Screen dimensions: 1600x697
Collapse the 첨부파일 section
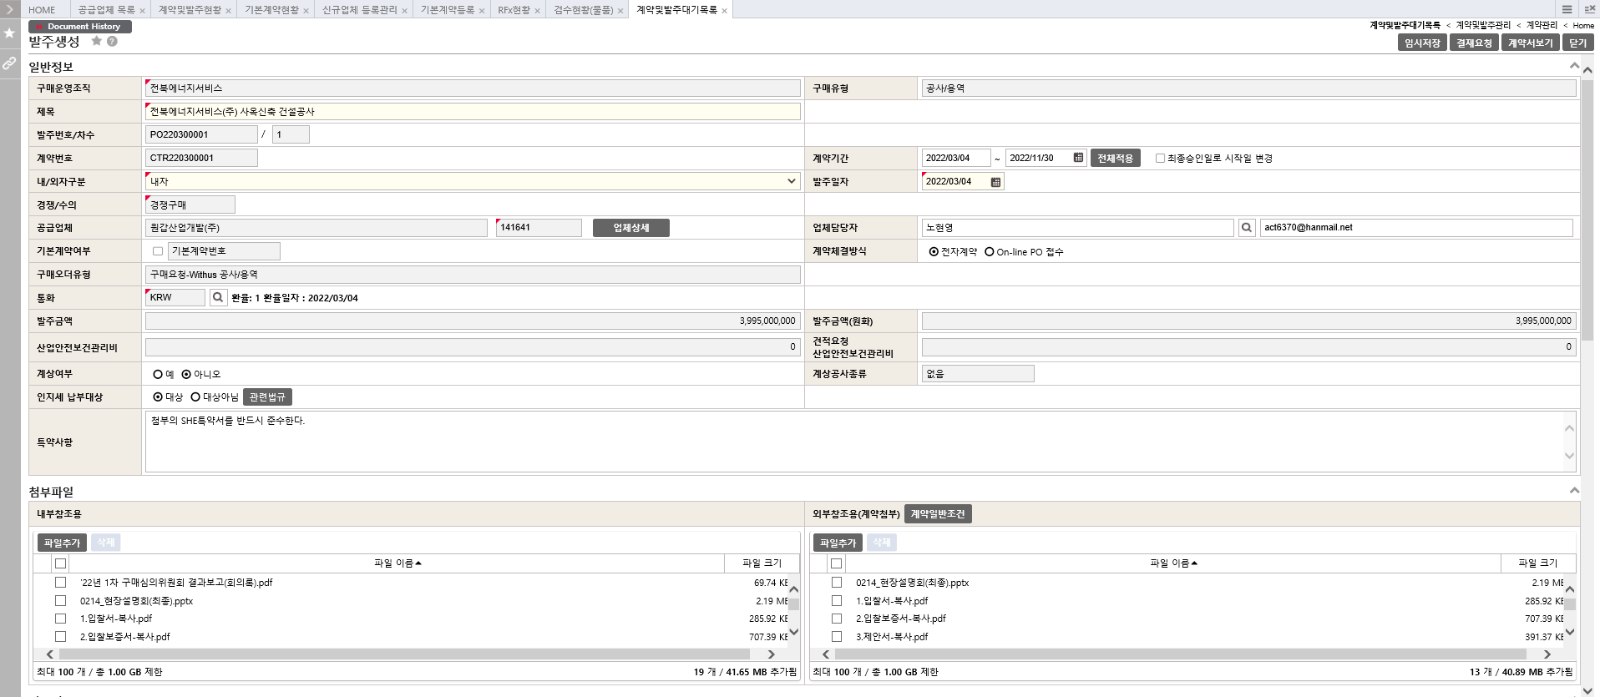click(x=1574, y=491)
